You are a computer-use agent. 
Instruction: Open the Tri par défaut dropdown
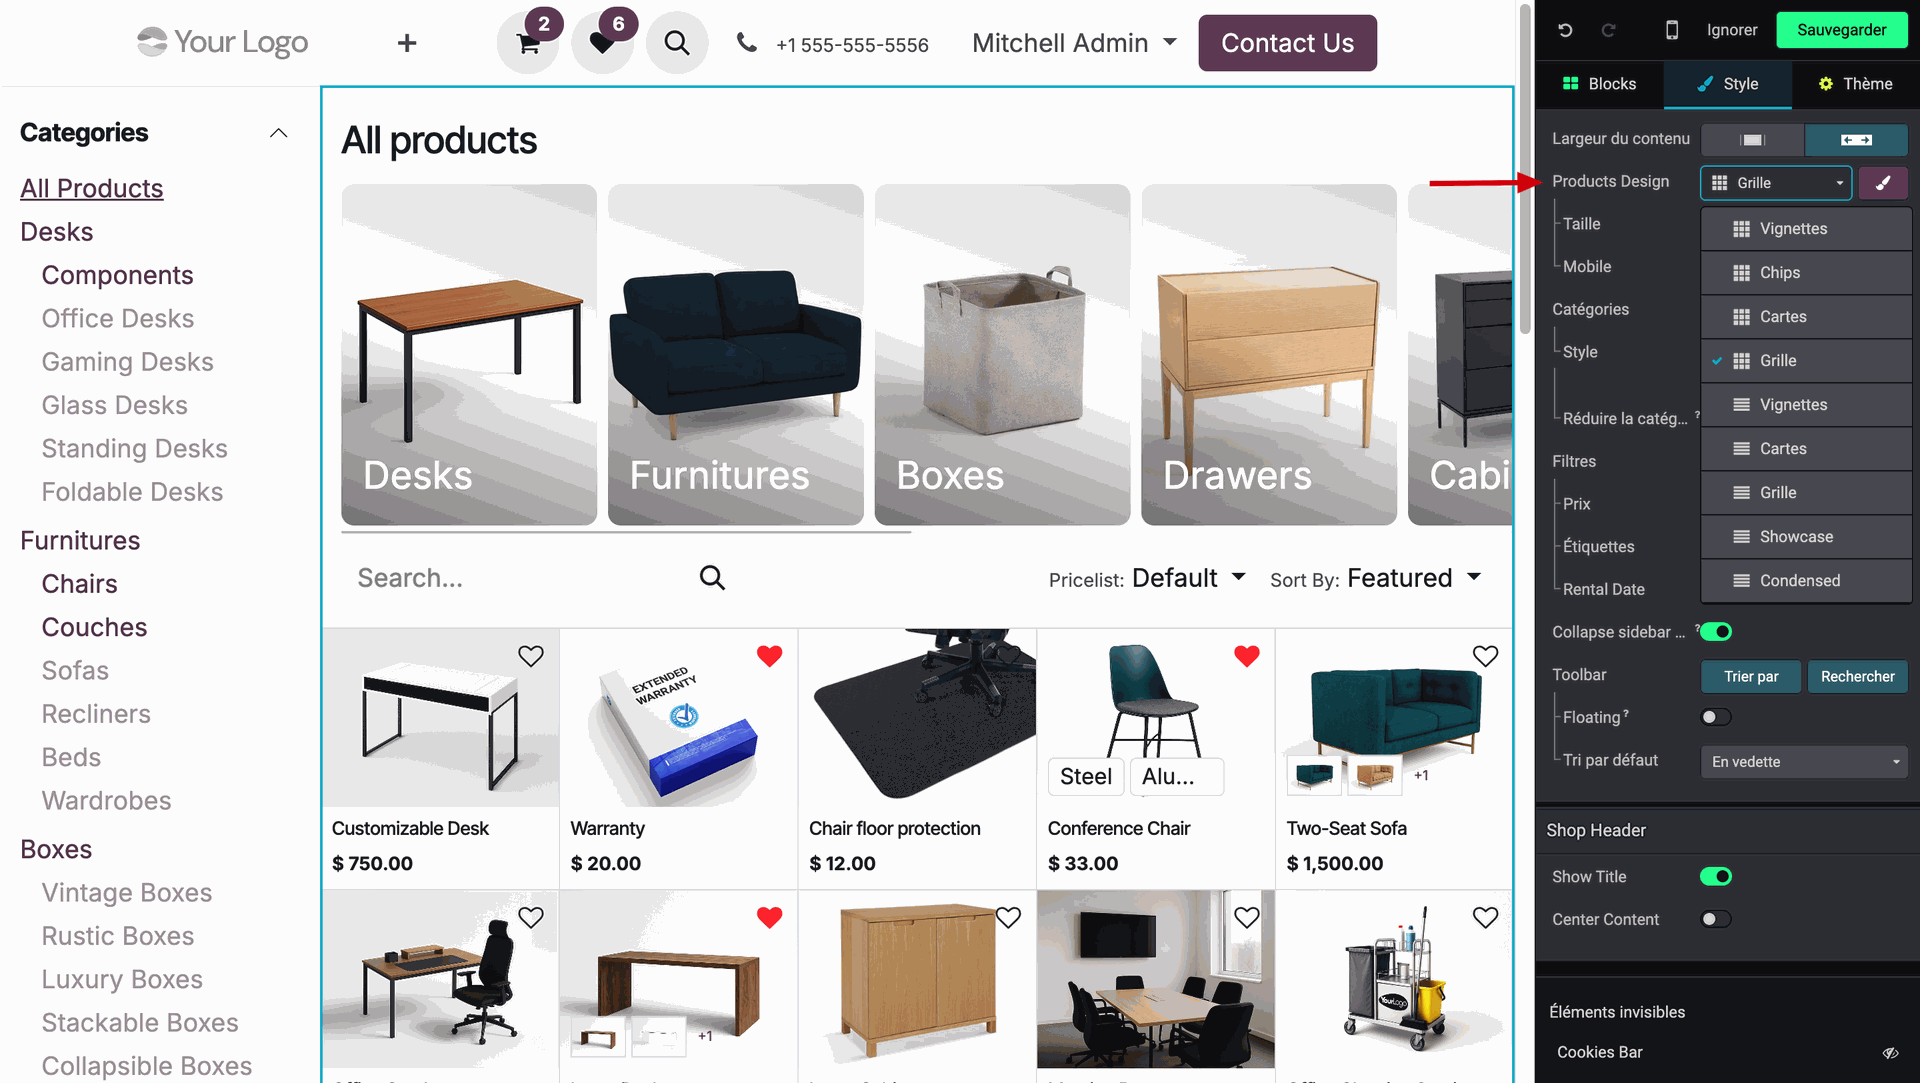pyautogui.click(x=1804, y=762)
